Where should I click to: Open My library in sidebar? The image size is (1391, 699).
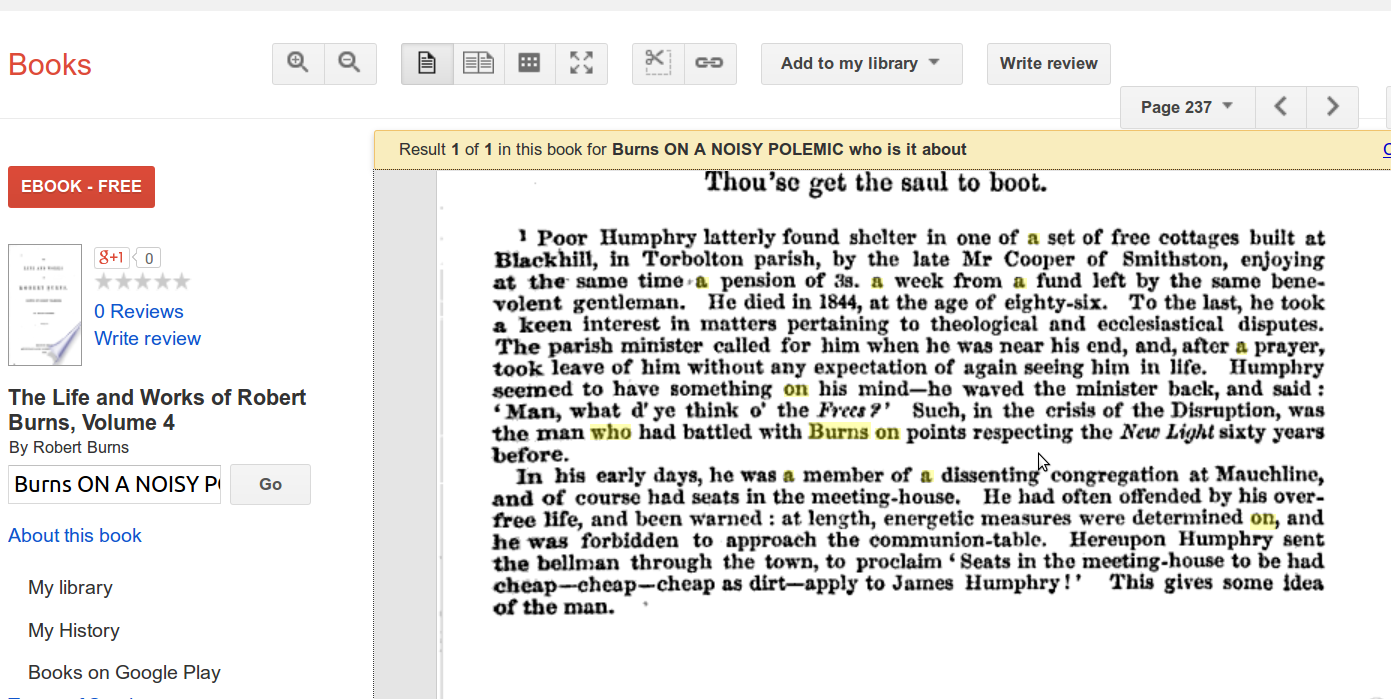coord(70,587)
